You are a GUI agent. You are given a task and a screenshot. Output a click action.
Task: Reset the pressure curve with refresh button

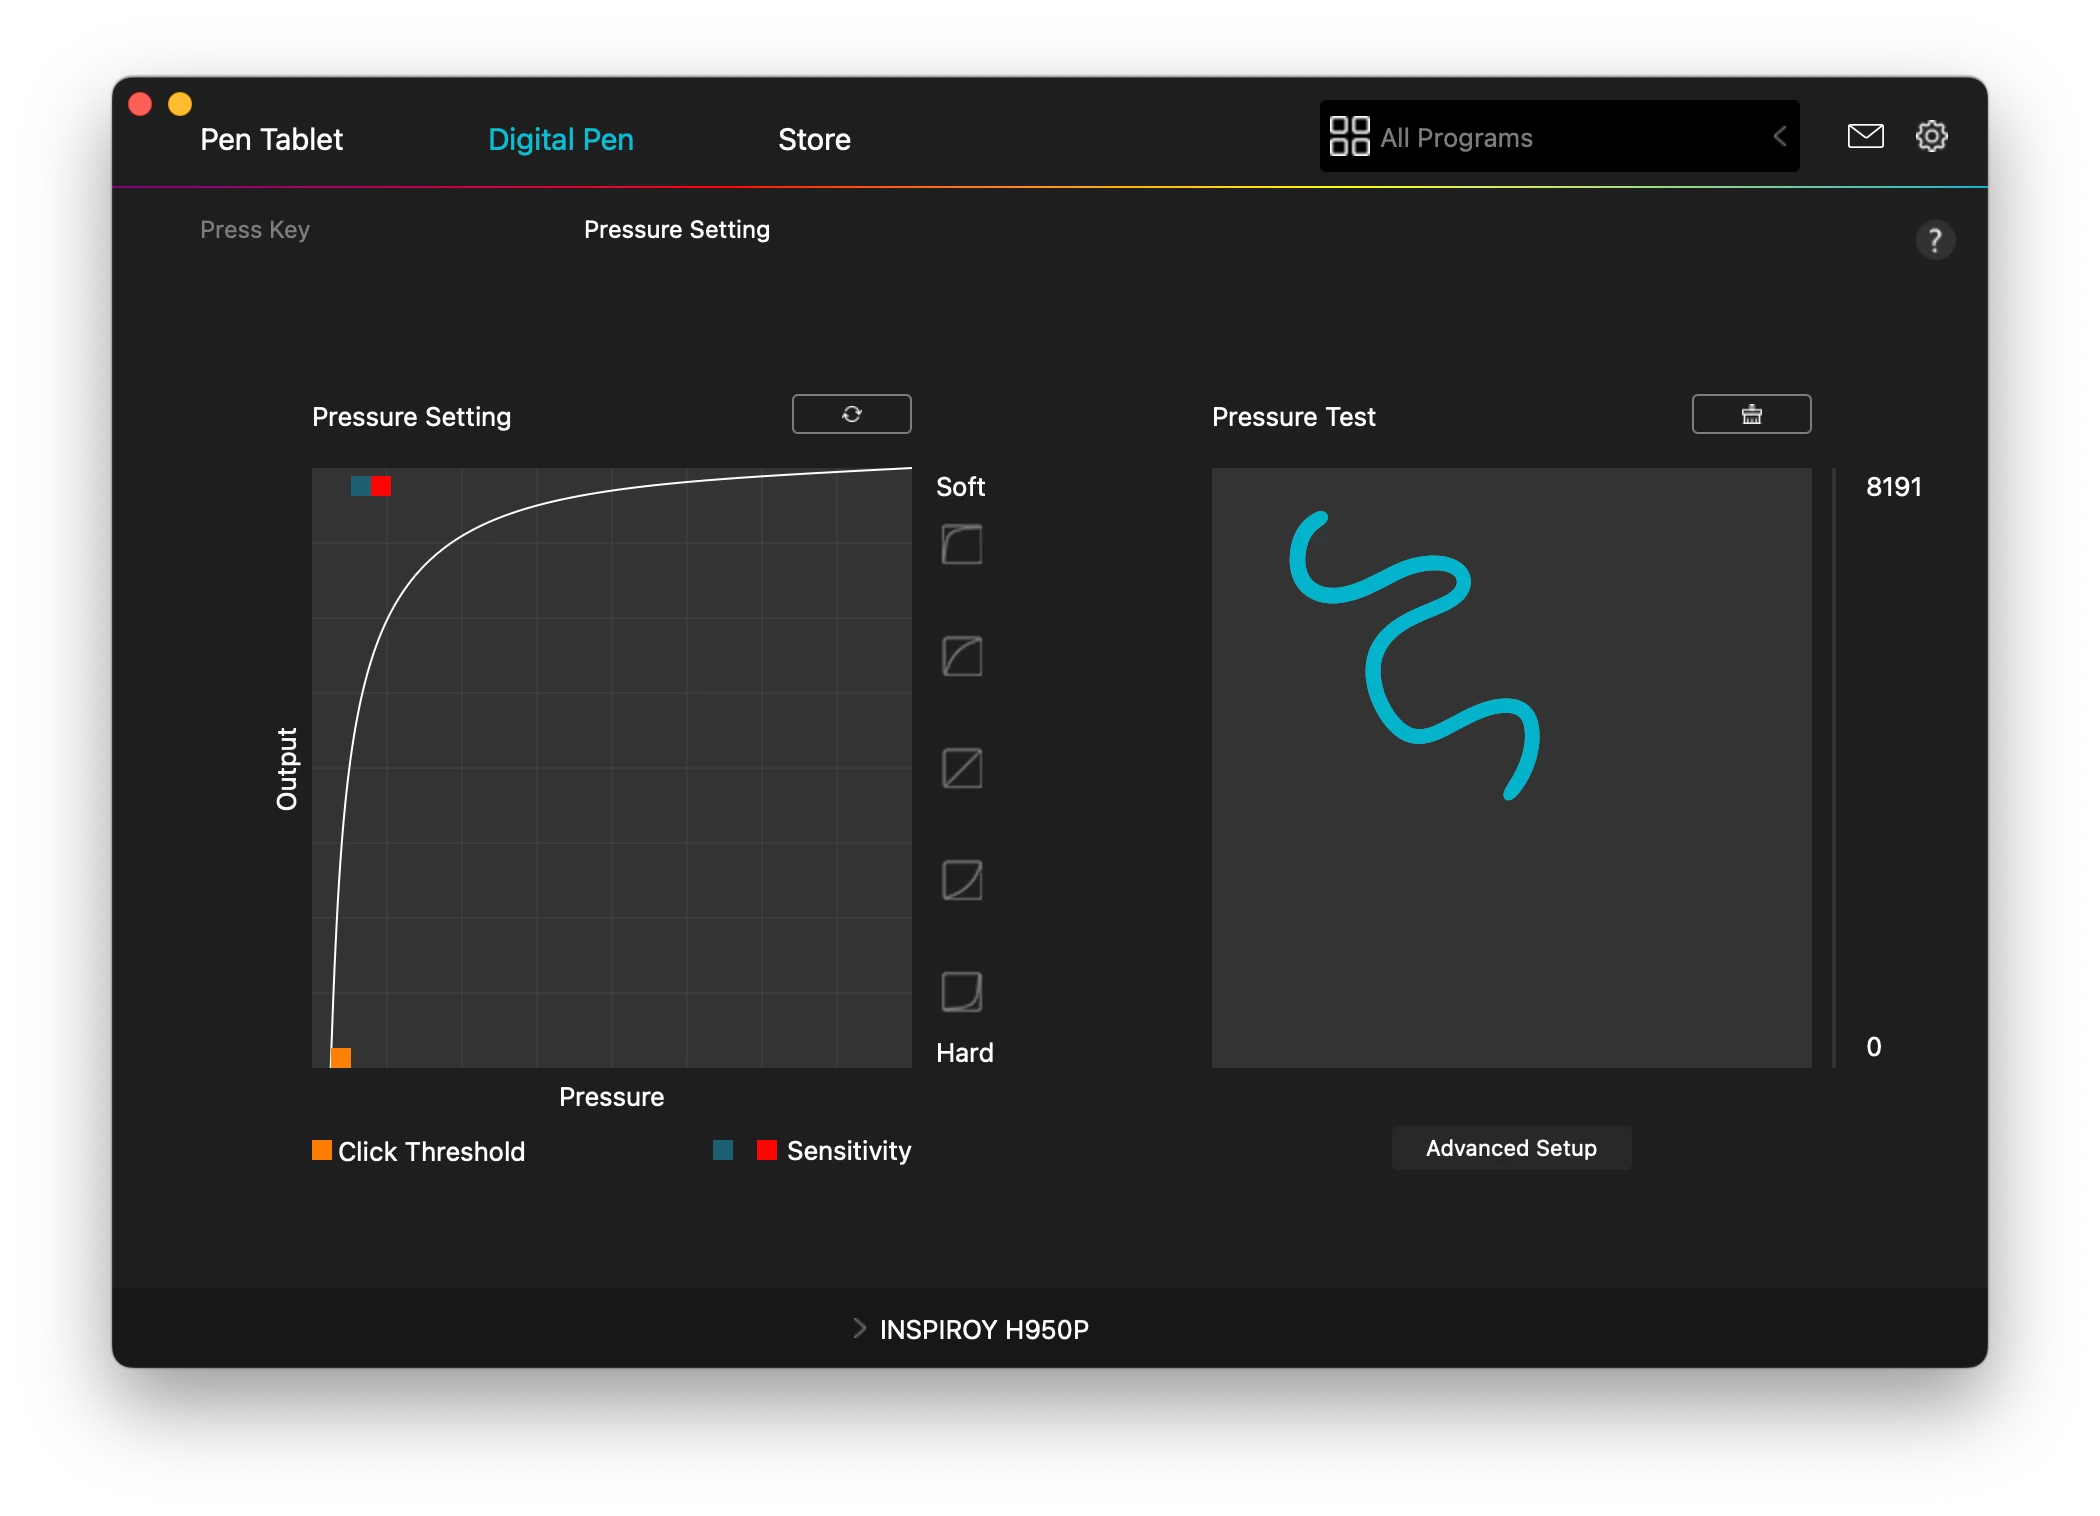tap(851, 414)
